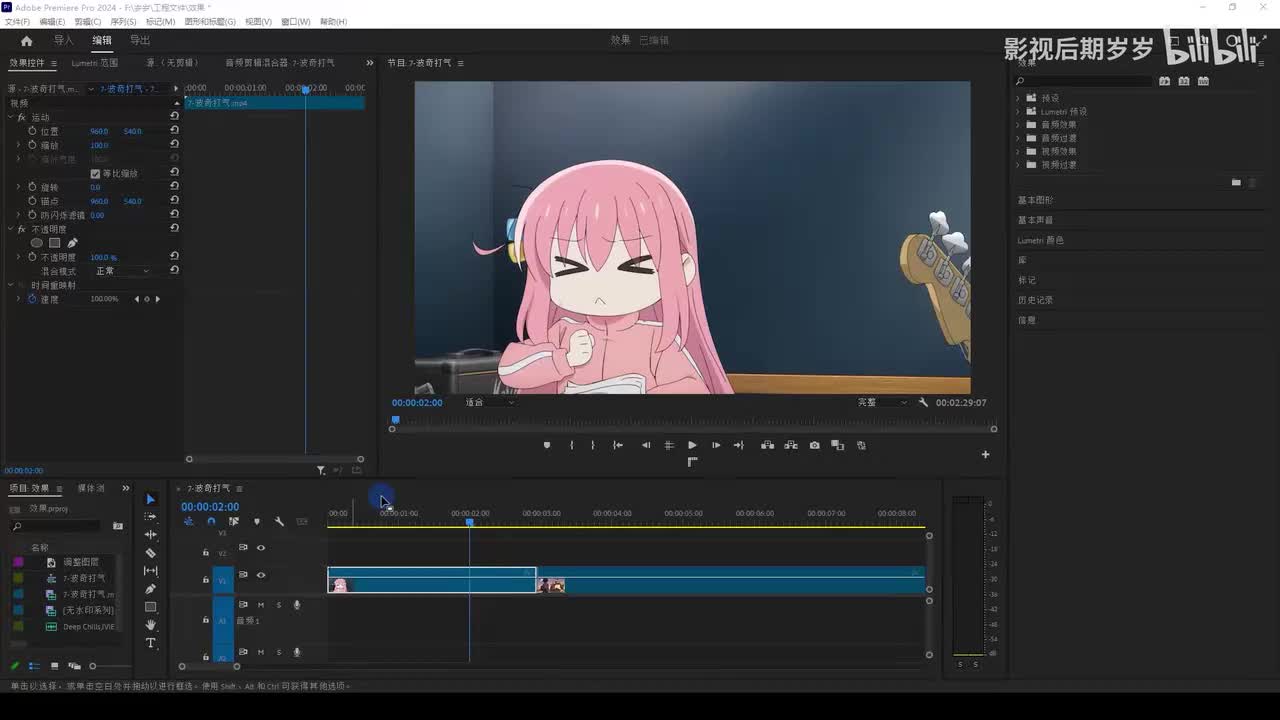1280x720 pixels.
Task: Click the 位置 X value 960.0
Action: (99, 131)
